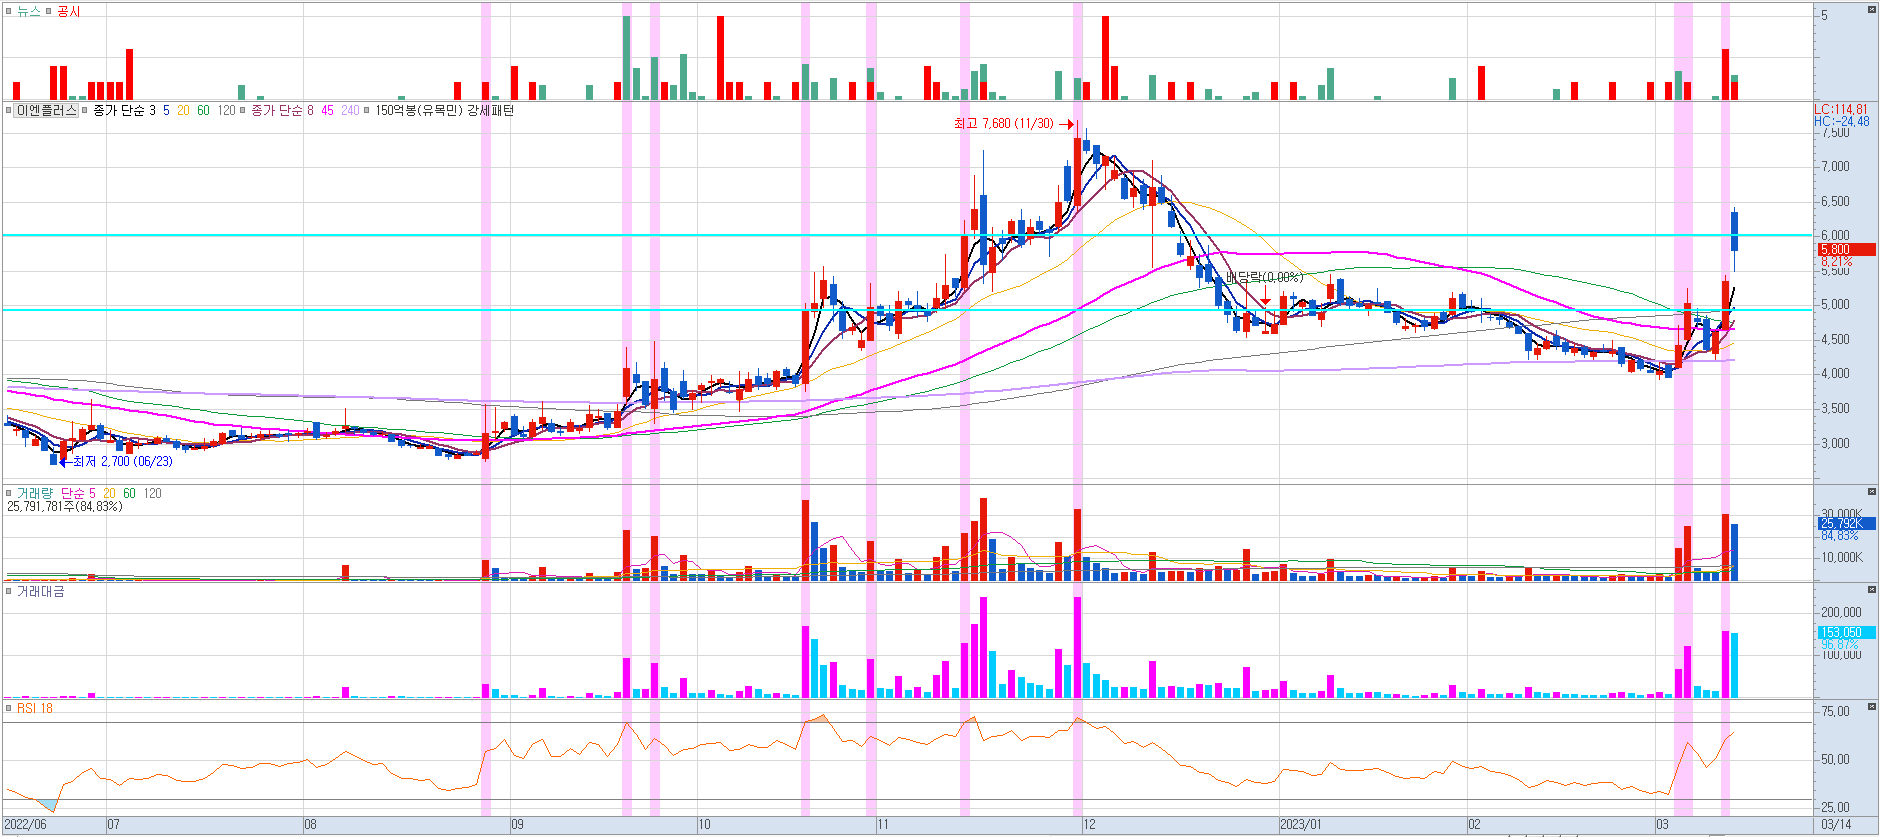Click the square marker before RSI 18
The width and height of the screenshot is (1880, 837).
9,708
